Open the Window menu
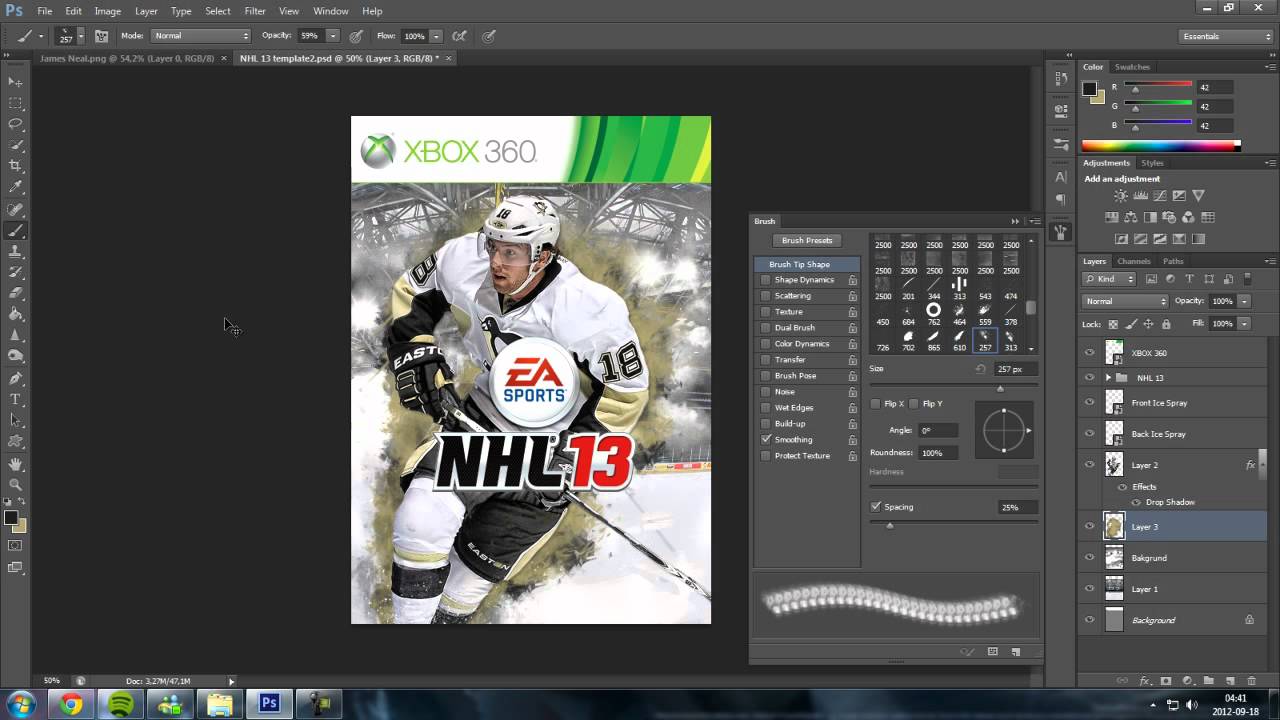Viewport: 1280px width, 720px height. 331,11
